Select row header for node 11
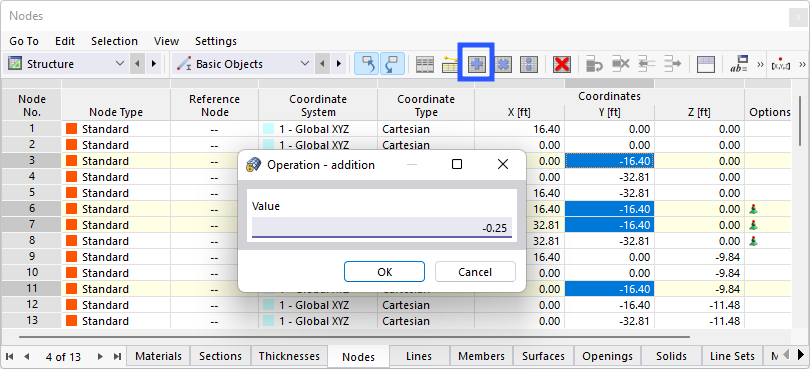 tap(32, 289)
